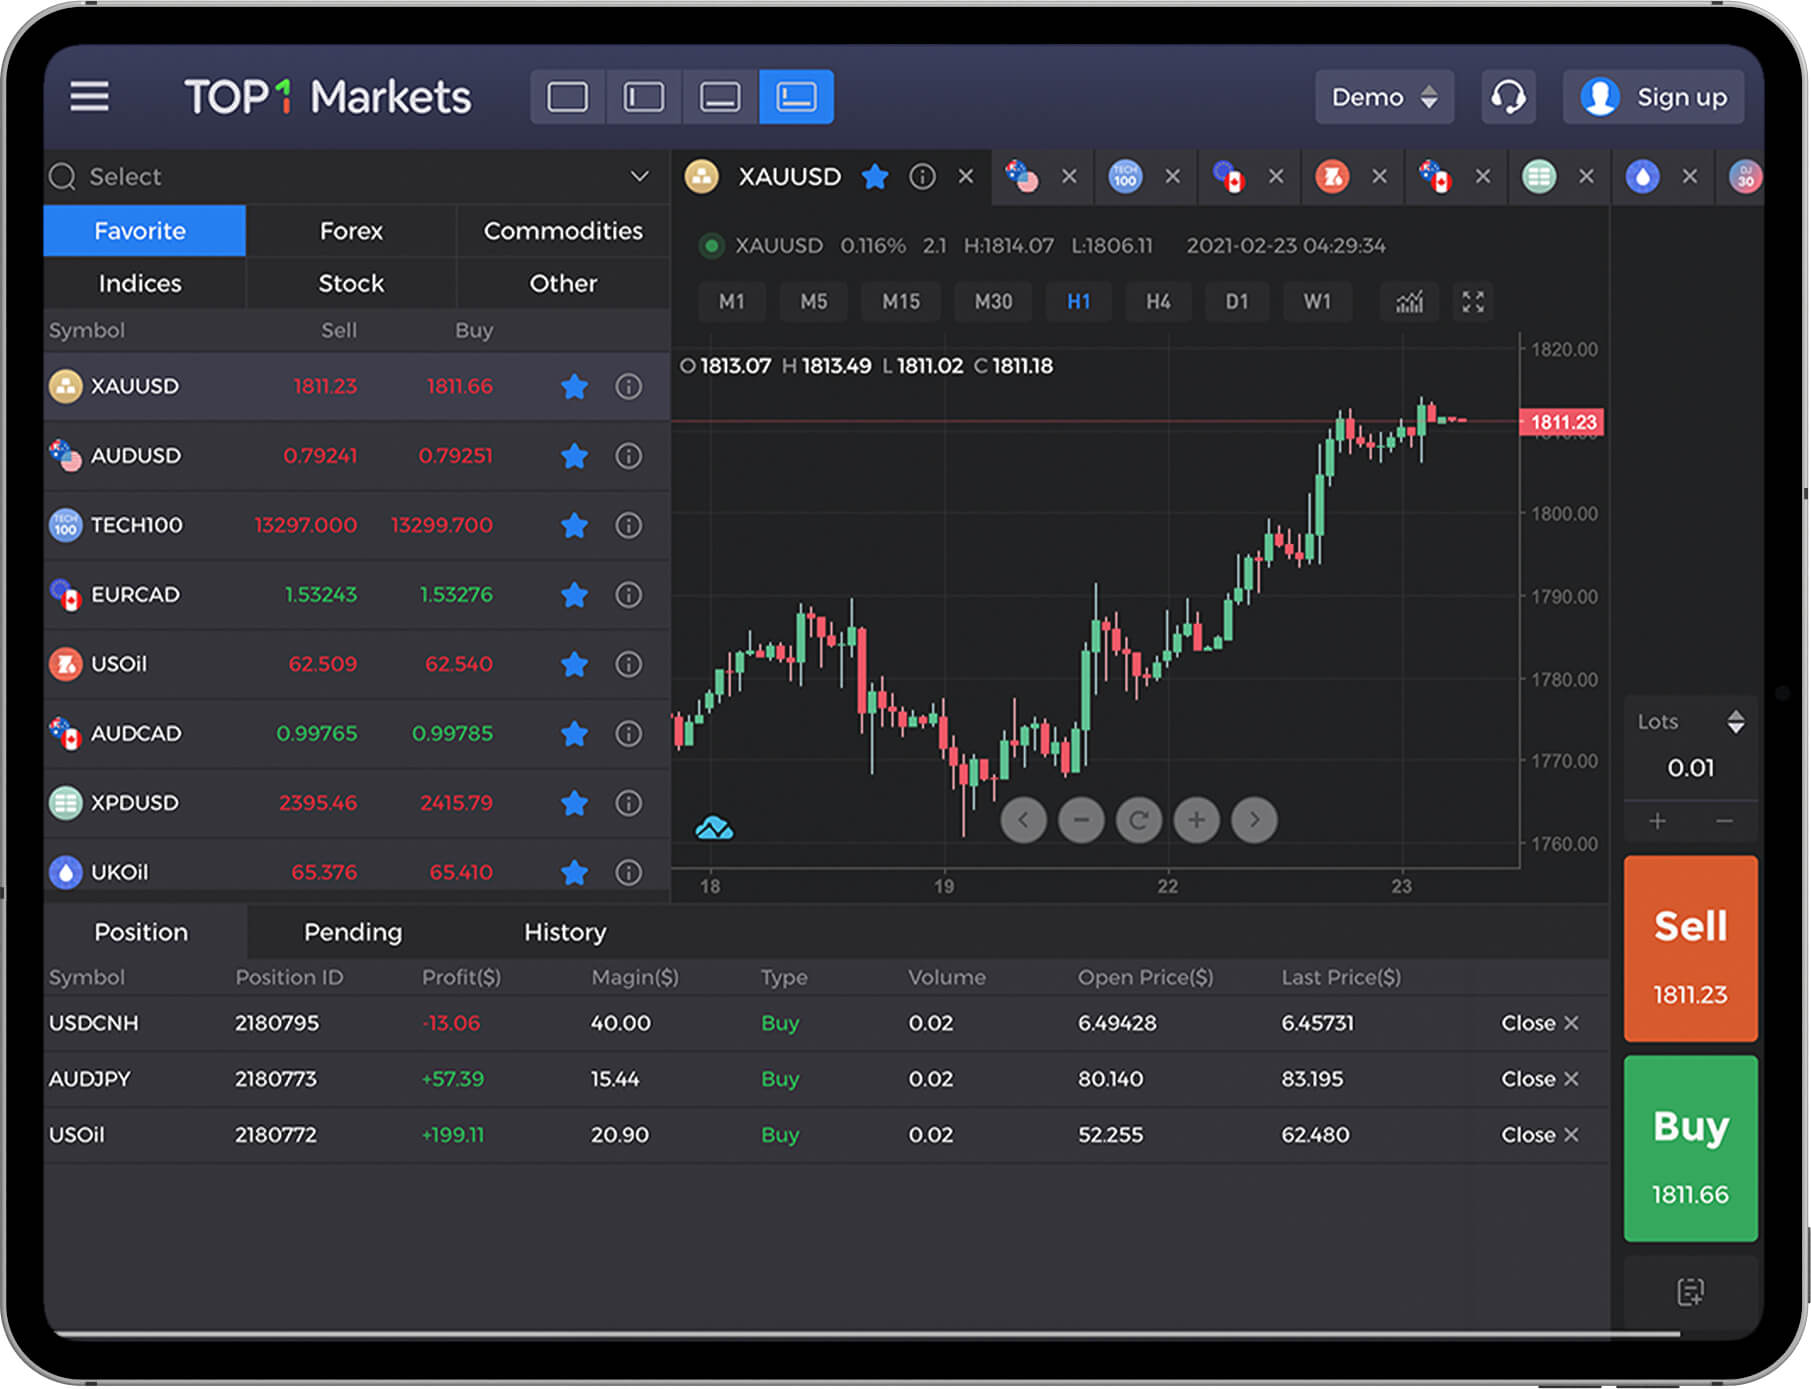Click the green Buy 1811.66 button
Viewport: 1811px width, 1389px height.
coord(1690,1149)
